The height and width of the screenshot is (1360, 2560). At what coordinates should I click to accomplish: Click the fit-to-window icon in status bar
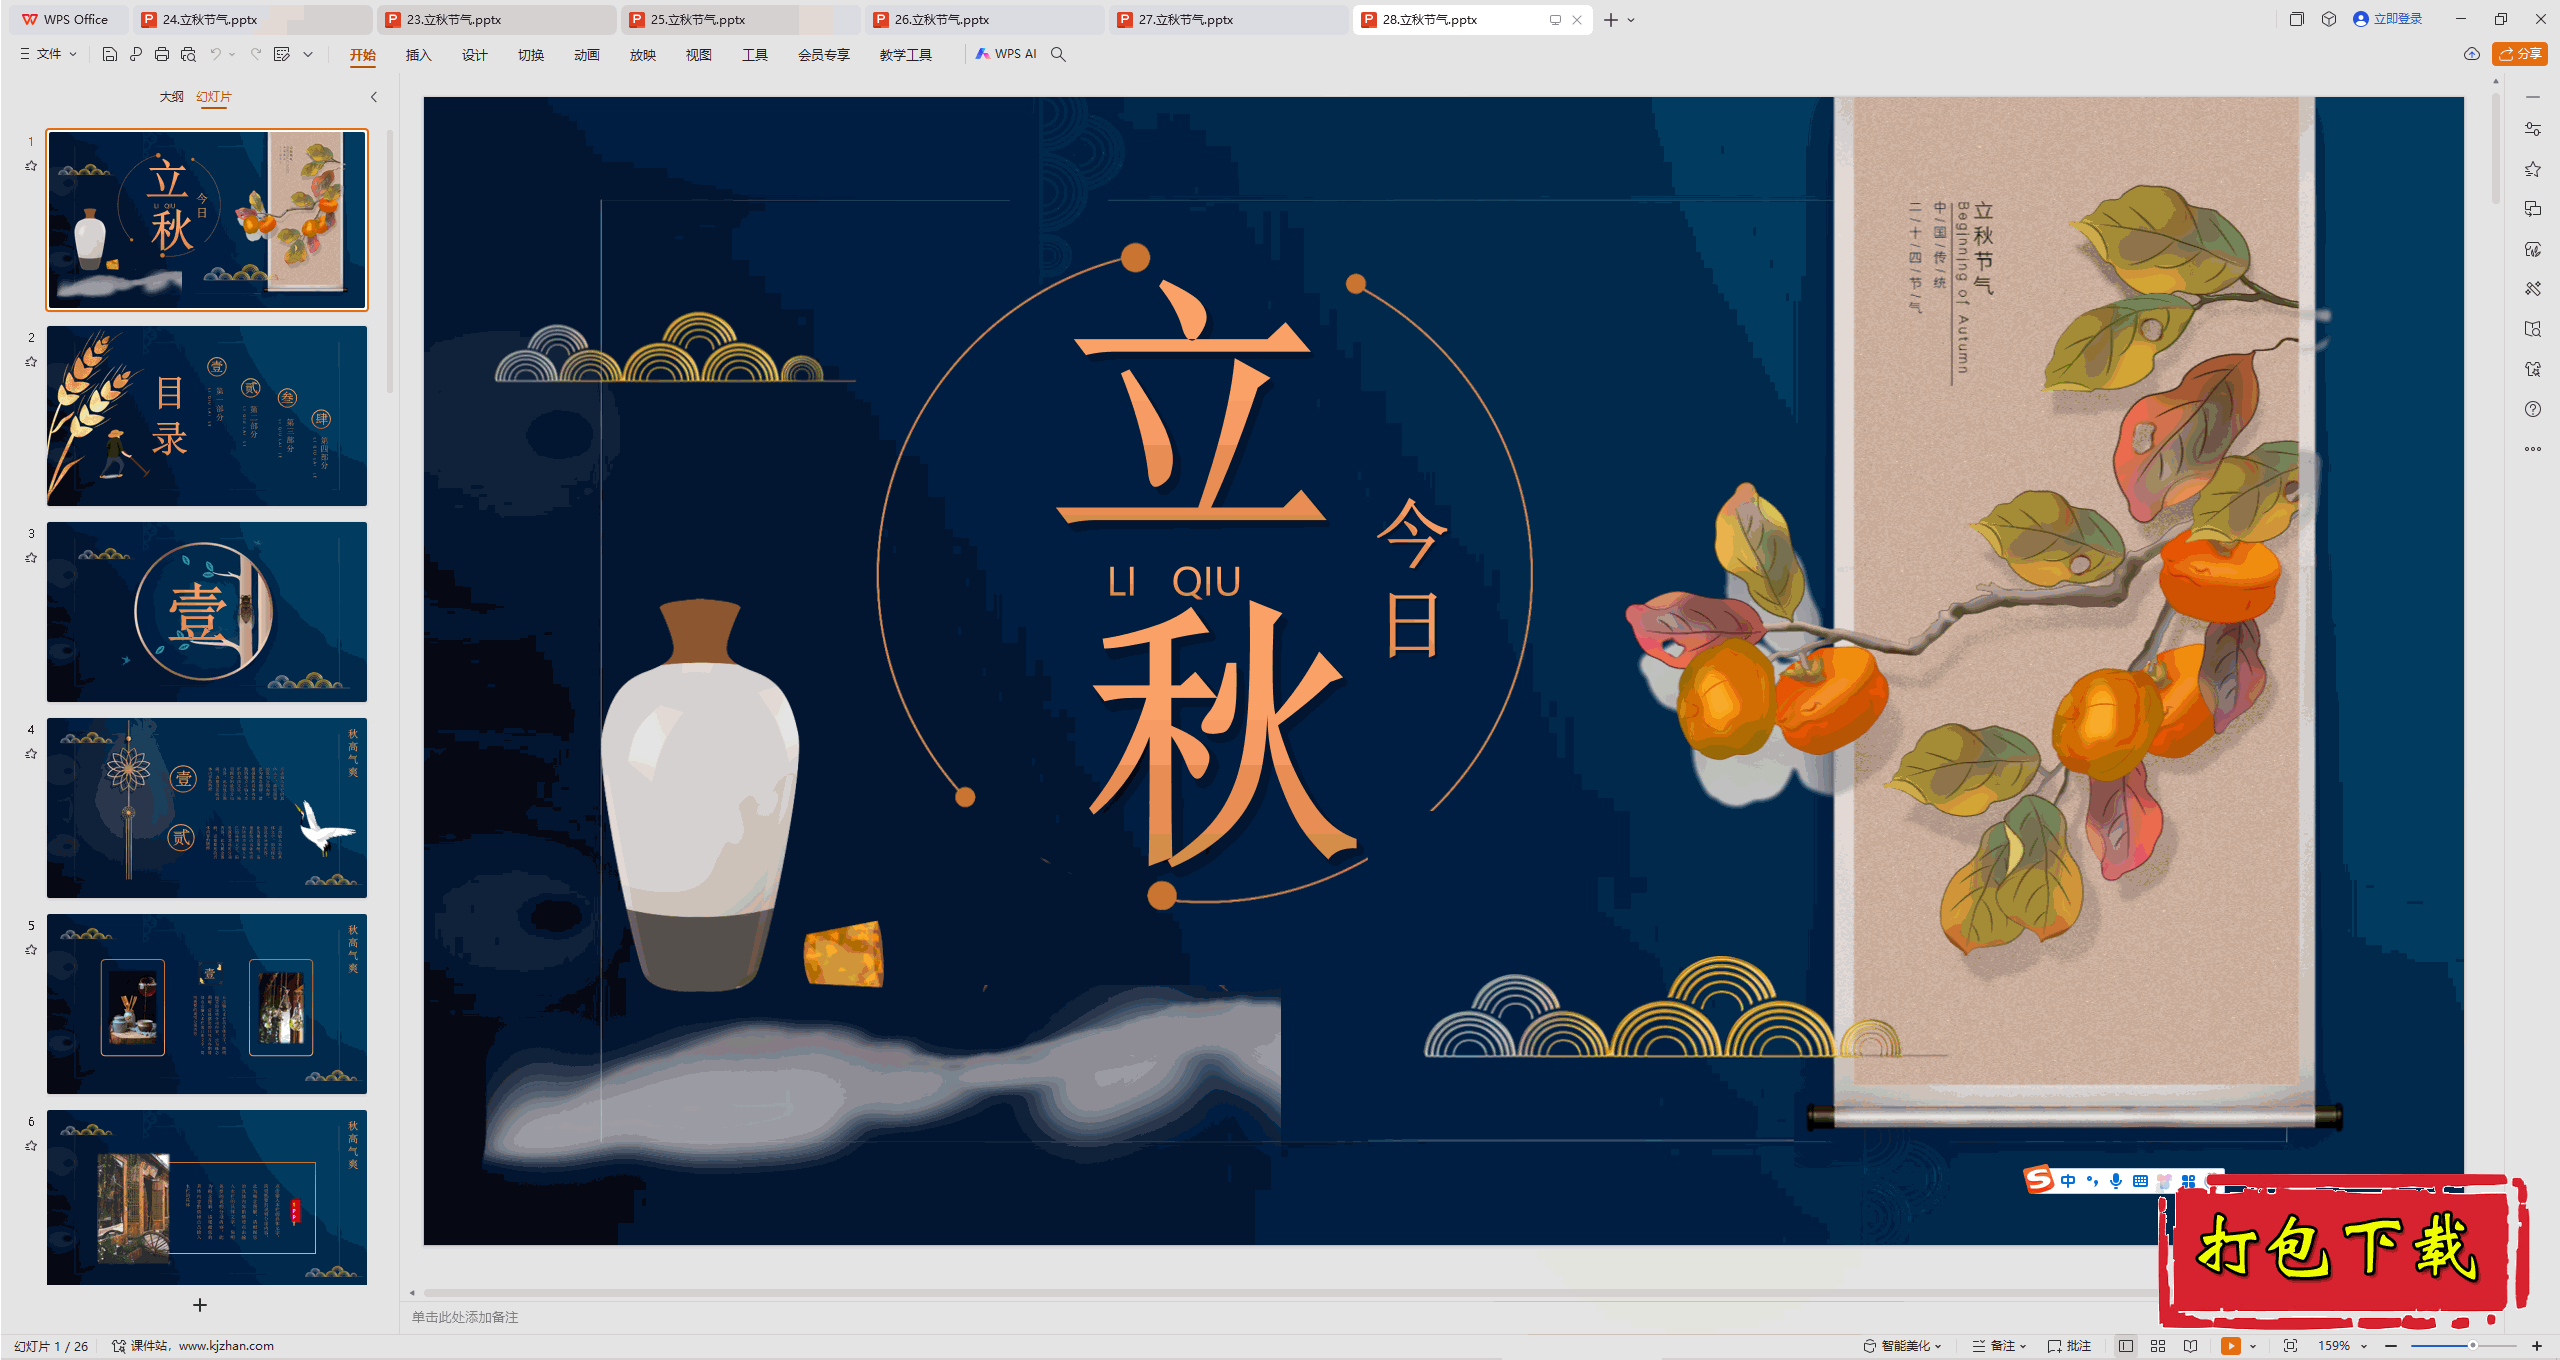click(2291, 1346)
